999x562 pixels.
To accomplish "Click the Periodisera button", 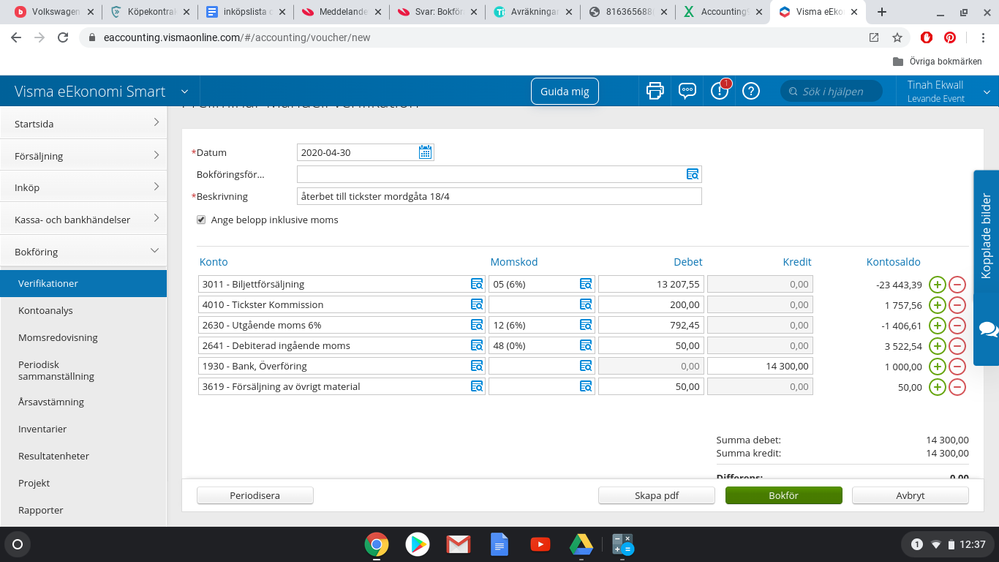I will coord(255,495).
